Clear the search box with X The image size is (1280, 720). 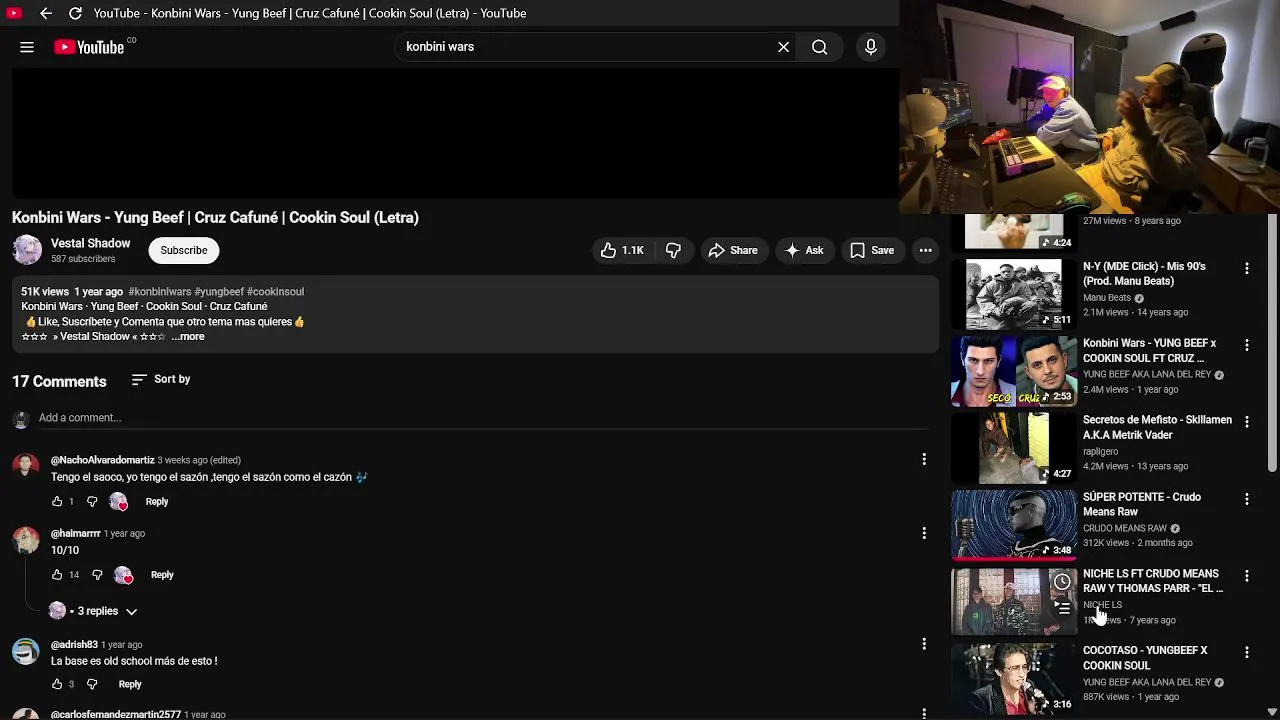pyautogui.click(x=784, y=47)
